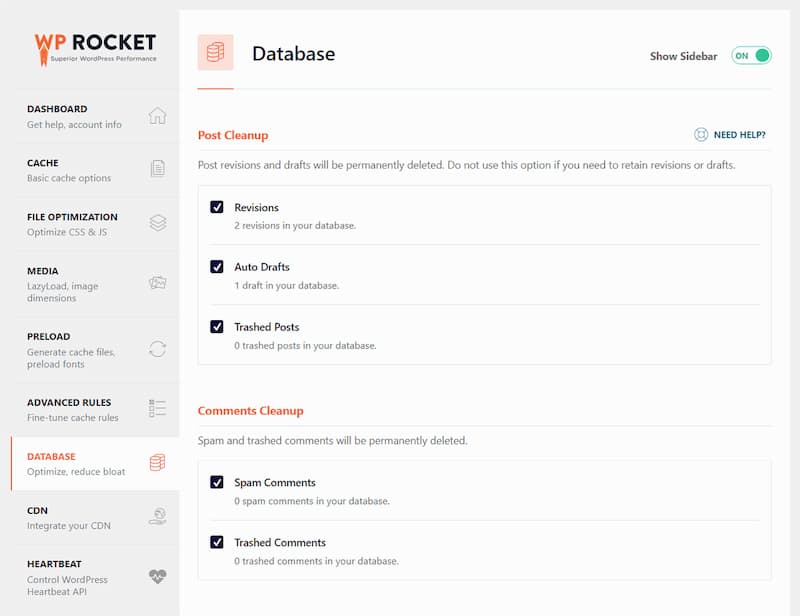This screenshot has height=616, width=800.
Task: Click '0 trashed posts in your database' text
Action: coord(305,346)
